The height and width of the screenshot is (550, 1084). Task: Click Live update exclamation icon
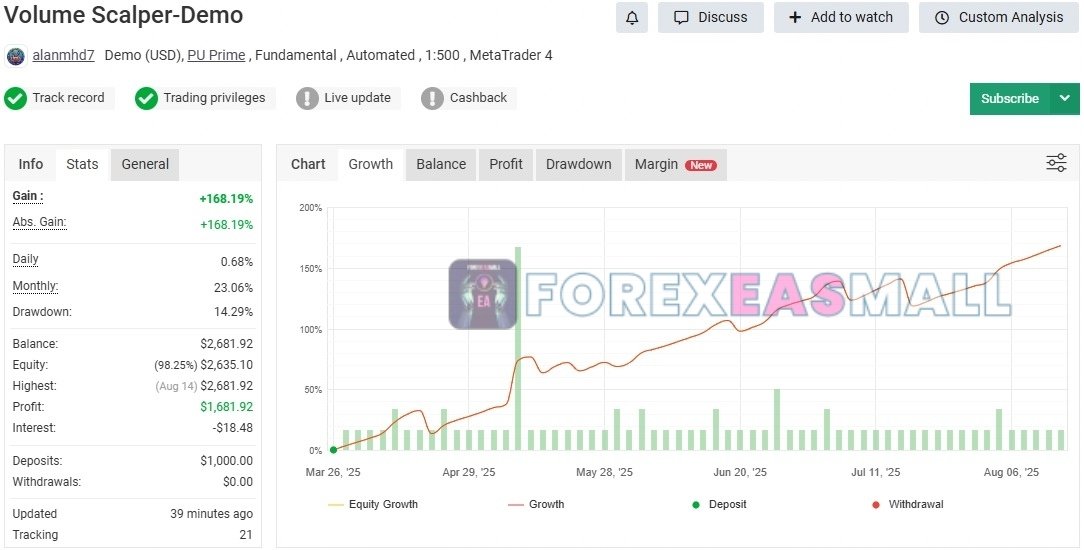point(307,98)
